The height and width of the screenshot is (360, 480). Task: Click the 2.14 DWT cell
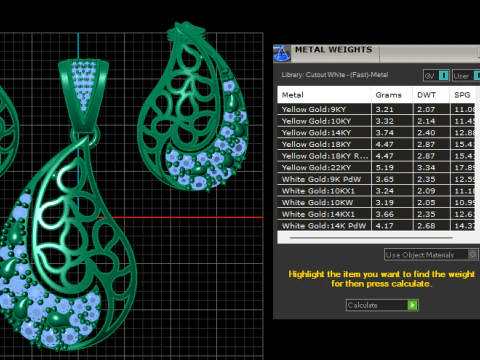[431, 121]
